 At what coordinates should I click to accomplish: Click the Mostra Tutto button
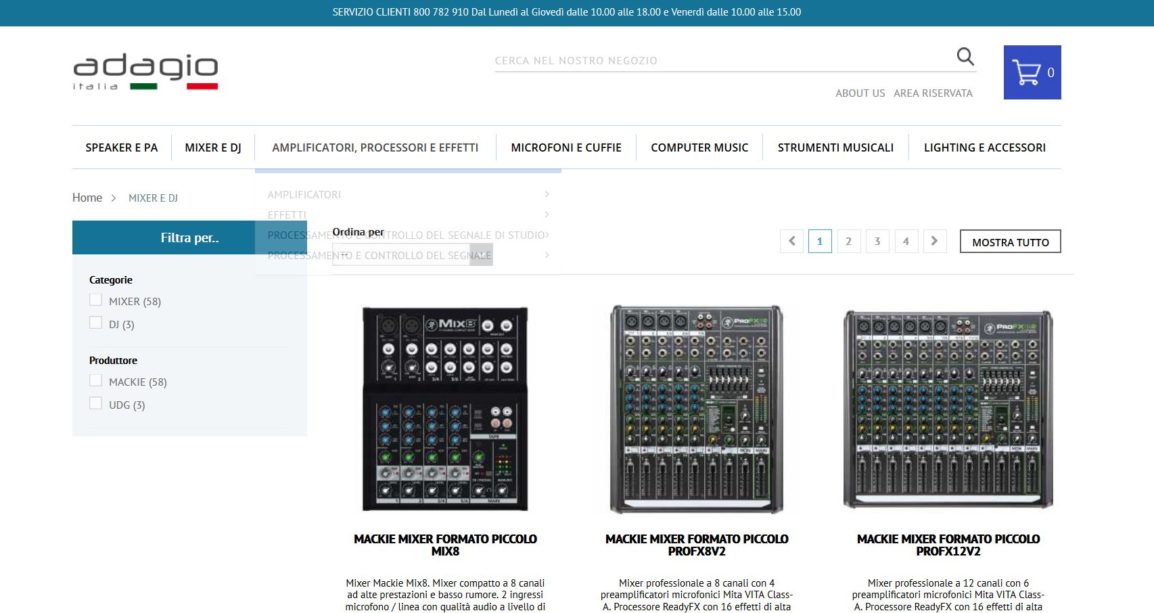tap(1010, 242)
